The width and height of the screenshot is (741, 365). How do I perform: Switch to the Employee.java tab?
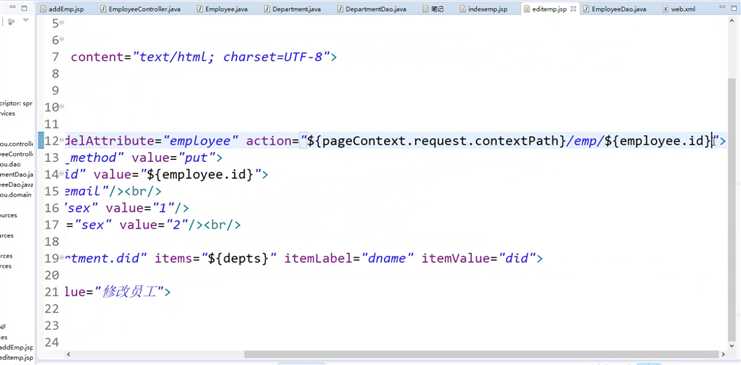coord(223,9)
